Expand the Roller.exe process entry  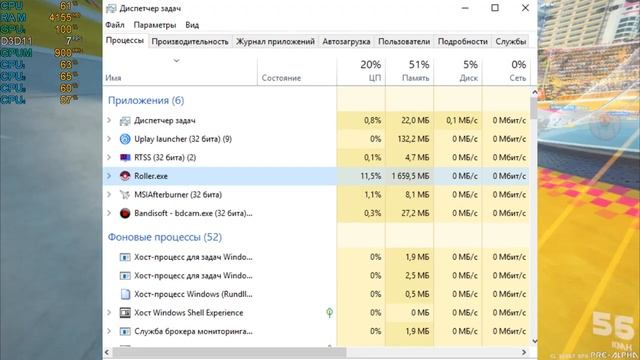tap(109, 176)
